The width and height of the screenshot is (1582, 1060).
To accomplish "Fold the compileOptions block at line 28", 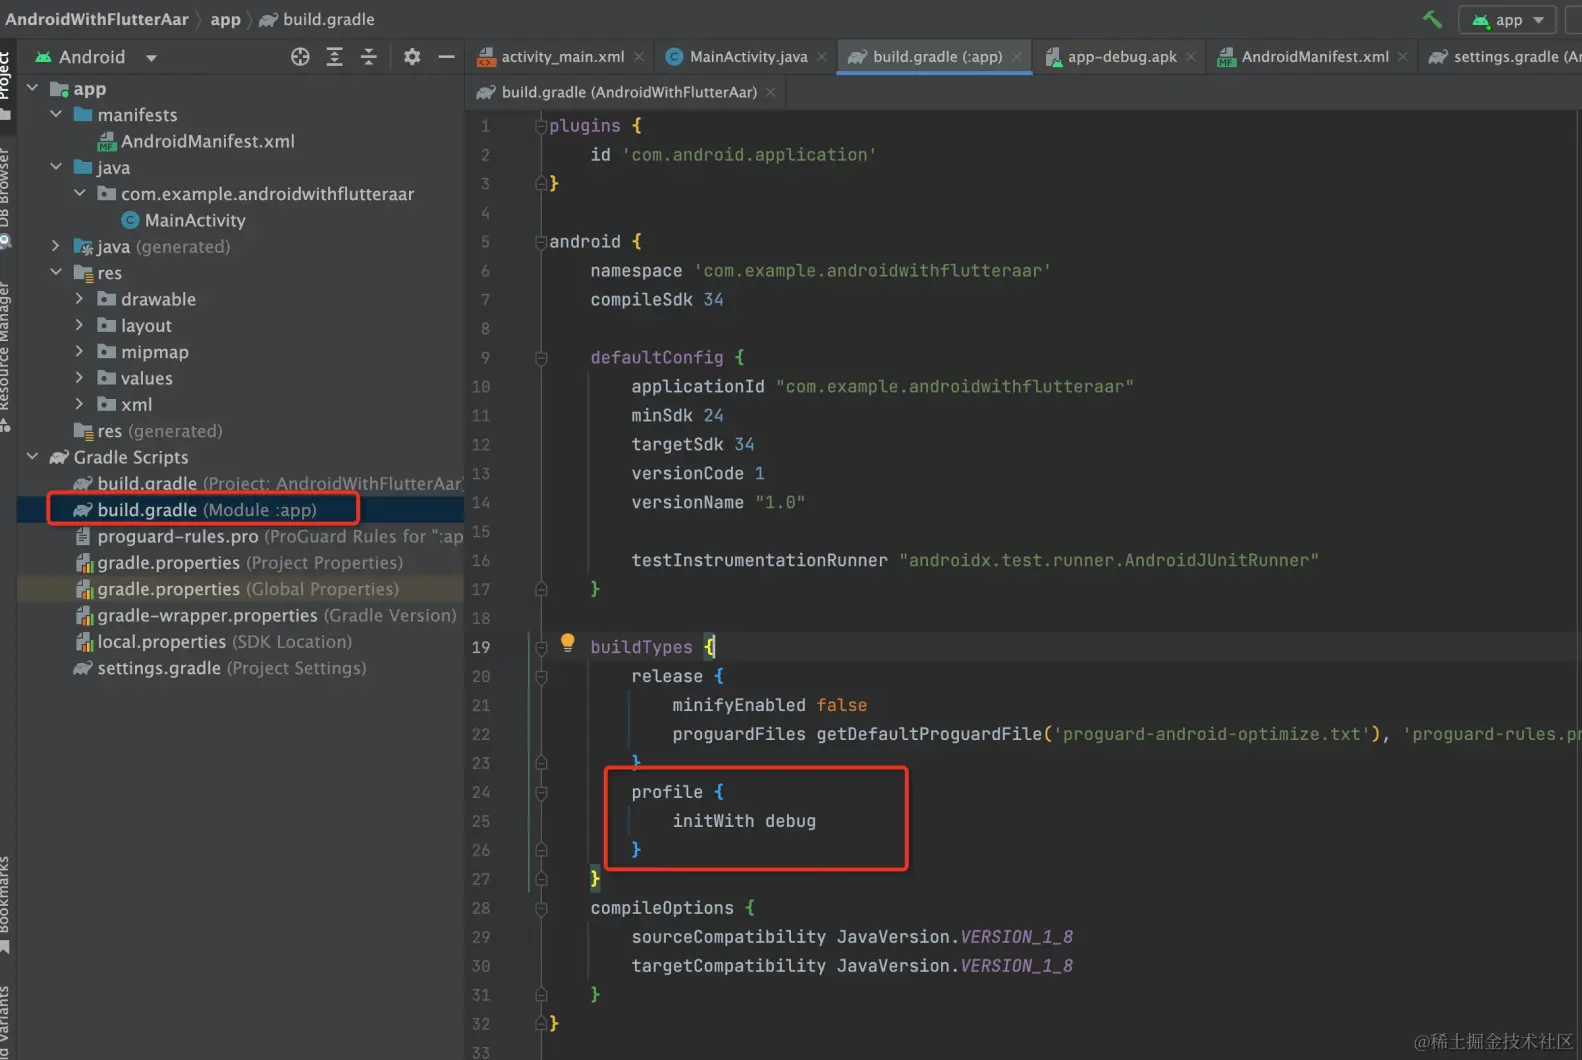I will pos(541,909).
